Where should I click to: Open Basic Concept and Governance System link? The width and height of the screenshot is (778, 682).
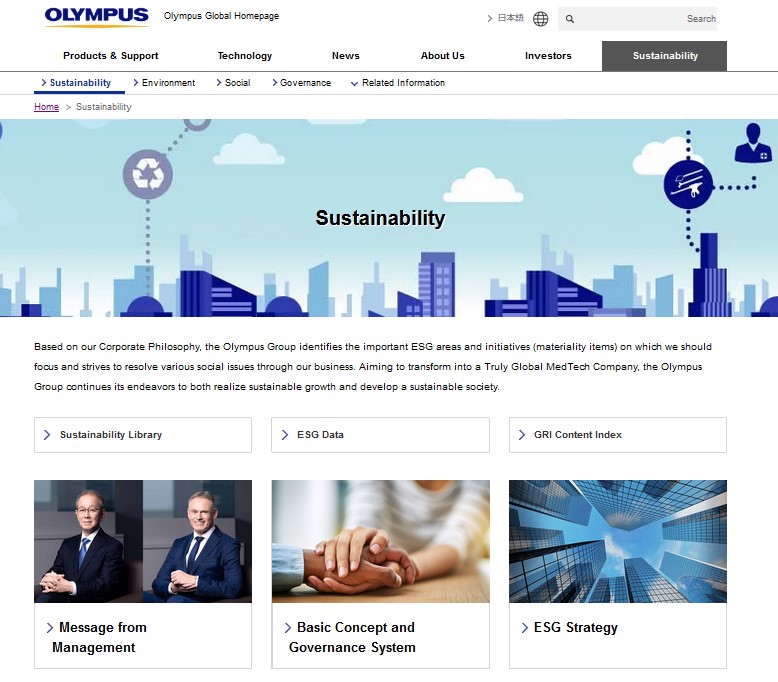click(352, 637)
